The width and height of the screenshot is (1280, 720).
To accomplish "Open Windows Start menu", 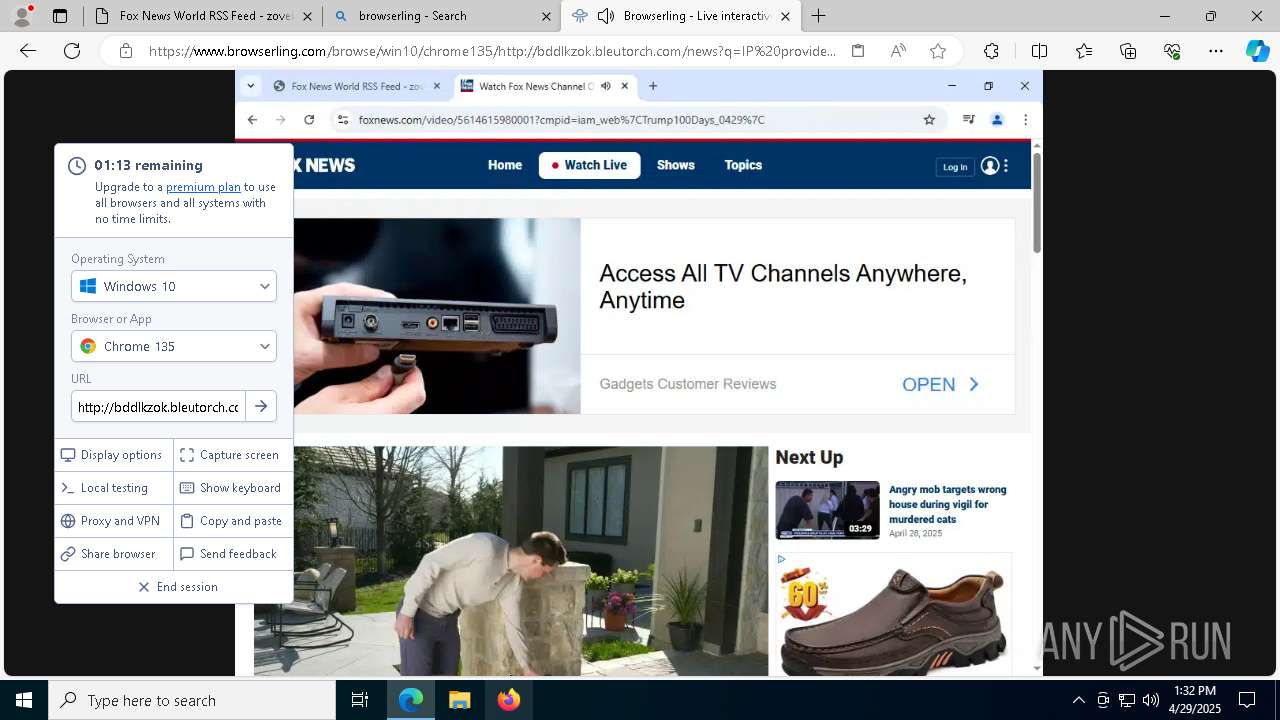I will tap(24, 700).
